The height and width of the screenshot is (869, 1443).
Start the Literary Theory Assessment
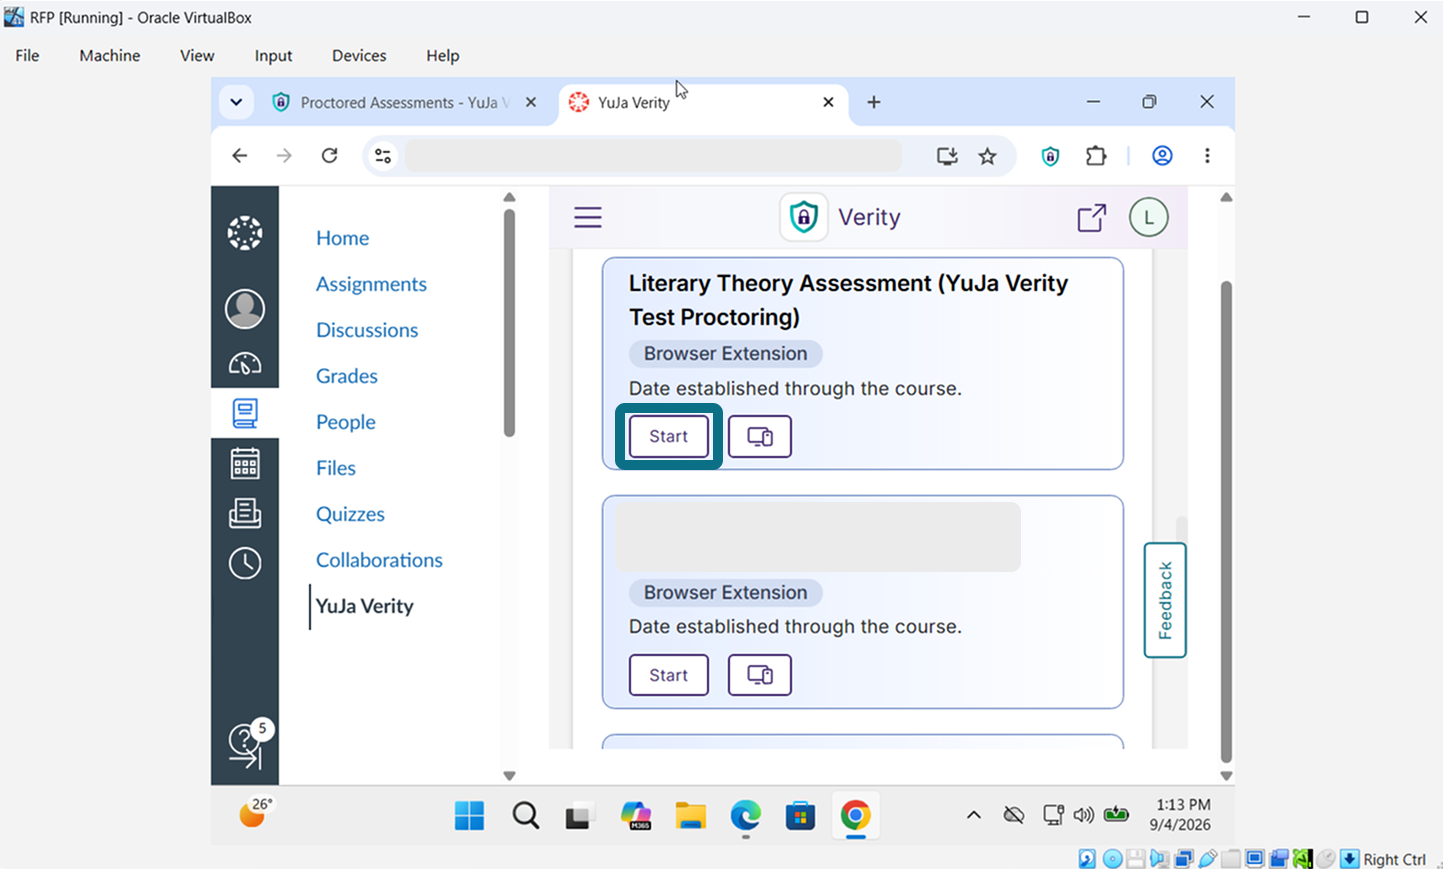pyautogui.click(x=669, y=436)
